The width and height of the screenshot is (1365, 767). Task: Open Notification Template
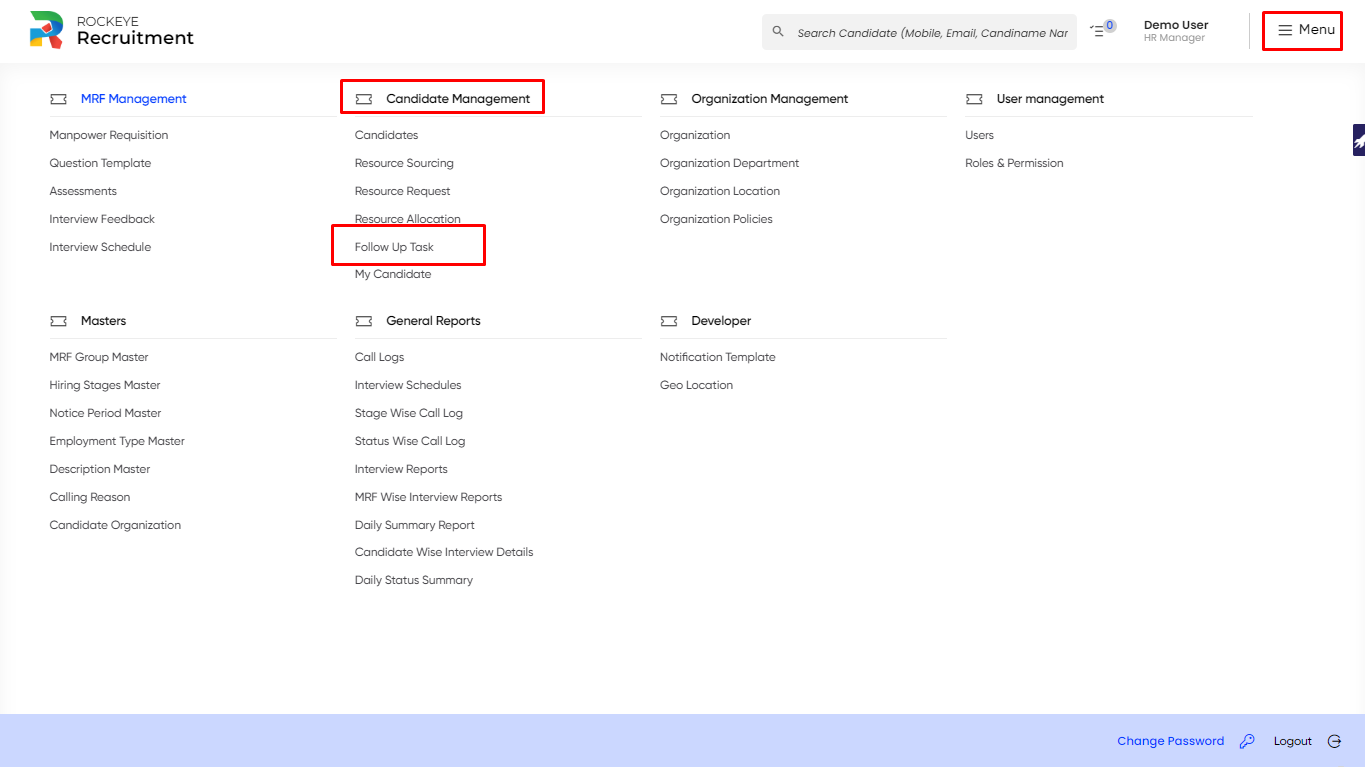click(x=718, y=357)
